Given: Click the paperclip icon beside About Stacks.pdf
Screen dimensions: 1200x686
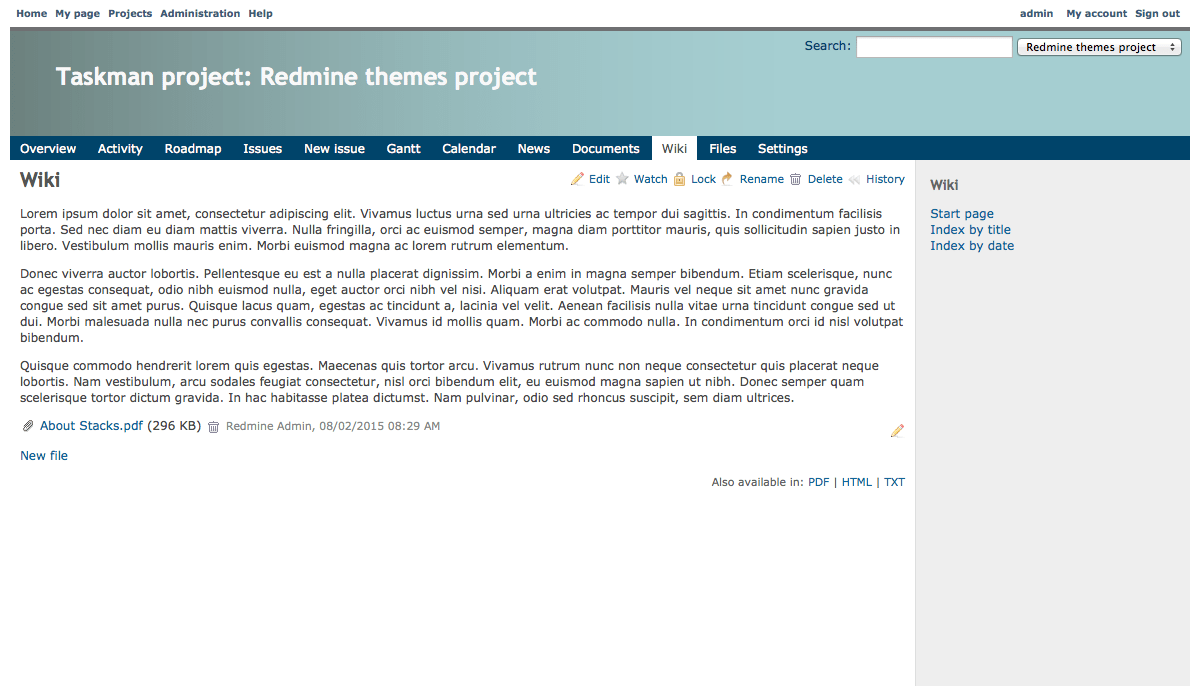Looking at the screenshot, I should pyautogui.click(x=28, y=426).
